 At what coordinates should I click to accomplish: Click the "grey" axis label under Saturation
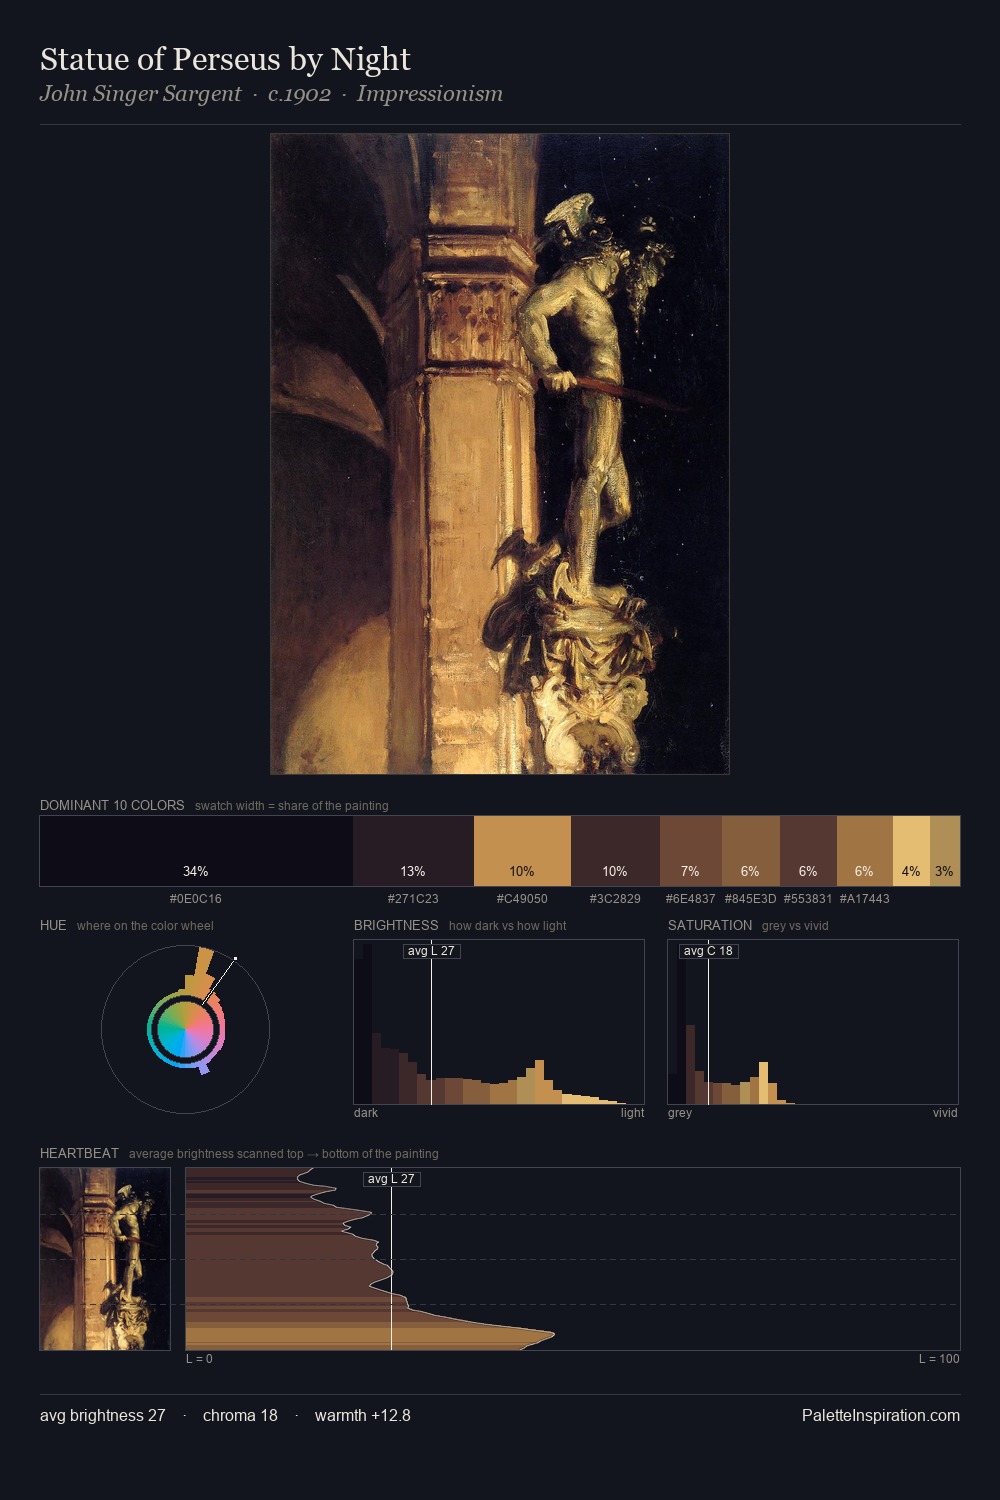(680, 1113)
